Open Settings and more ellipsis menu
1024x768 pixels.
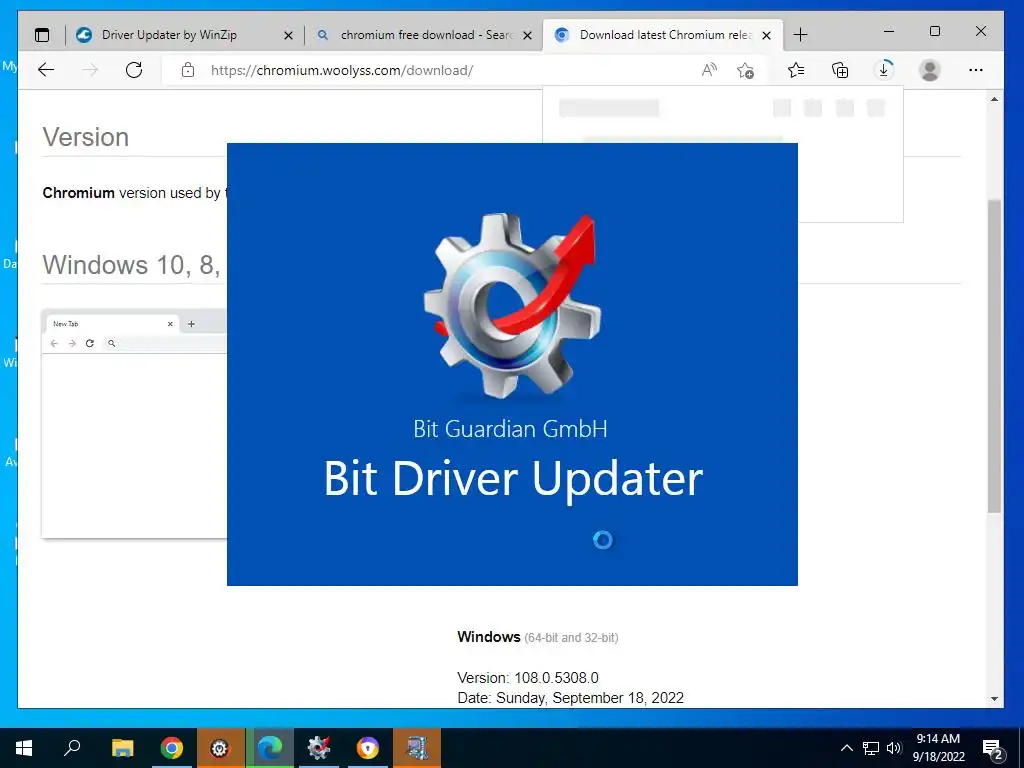pos(976,70)
